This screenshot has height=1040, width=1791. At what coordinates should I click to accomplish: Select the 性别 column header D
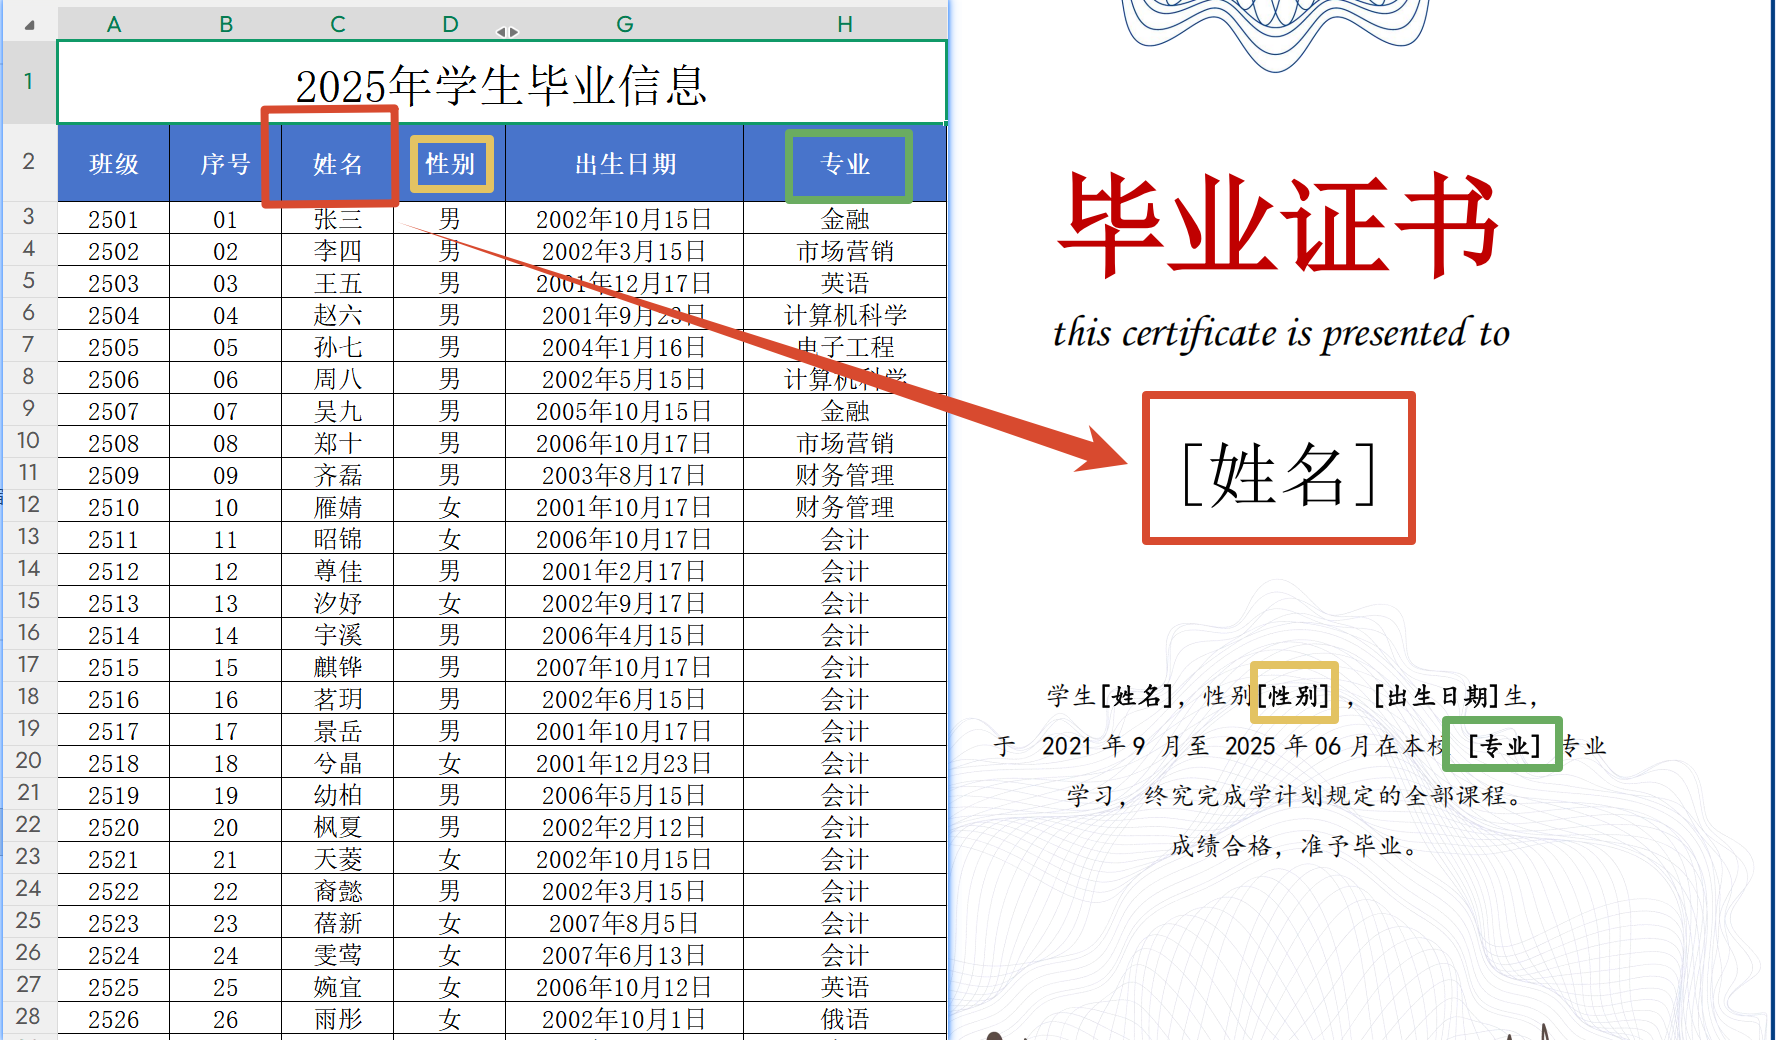(x=450, y=22)
